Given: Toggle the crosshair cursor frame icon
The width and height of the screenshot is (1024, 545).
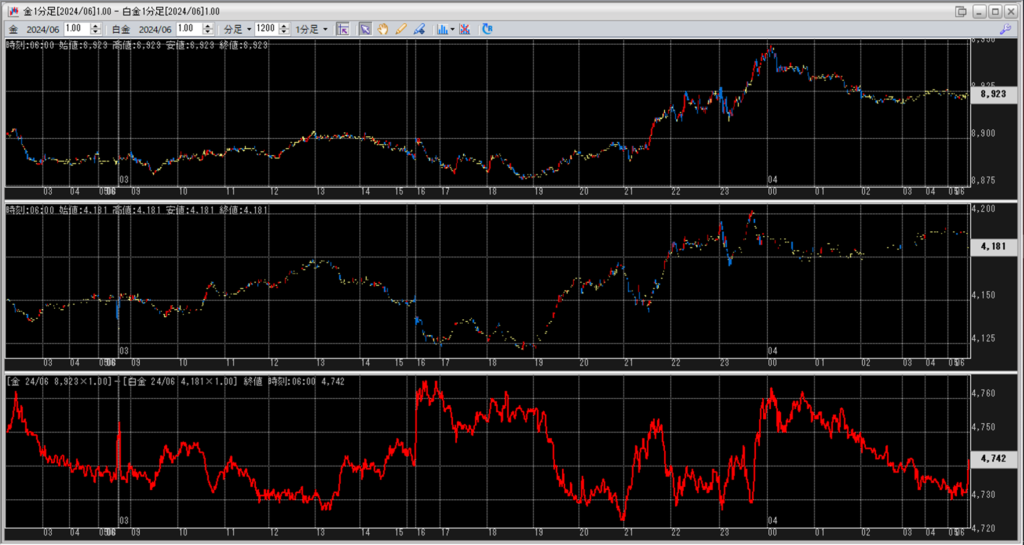Looking at the screenshot, I should click(x=343, y=29).
